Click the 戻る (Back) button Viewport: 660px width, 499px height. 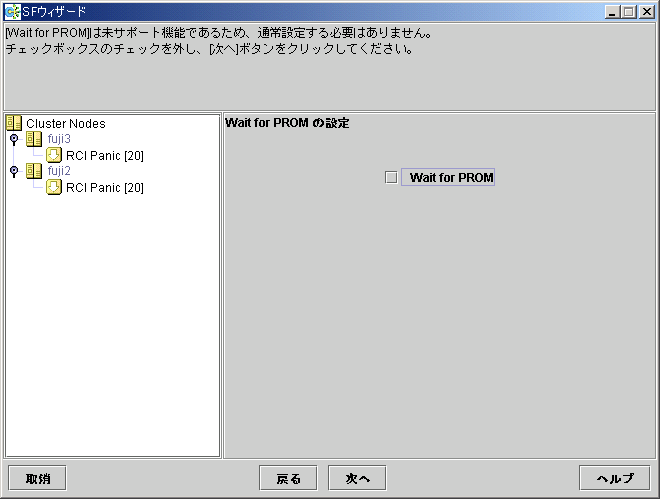click(x=288, y=478)
